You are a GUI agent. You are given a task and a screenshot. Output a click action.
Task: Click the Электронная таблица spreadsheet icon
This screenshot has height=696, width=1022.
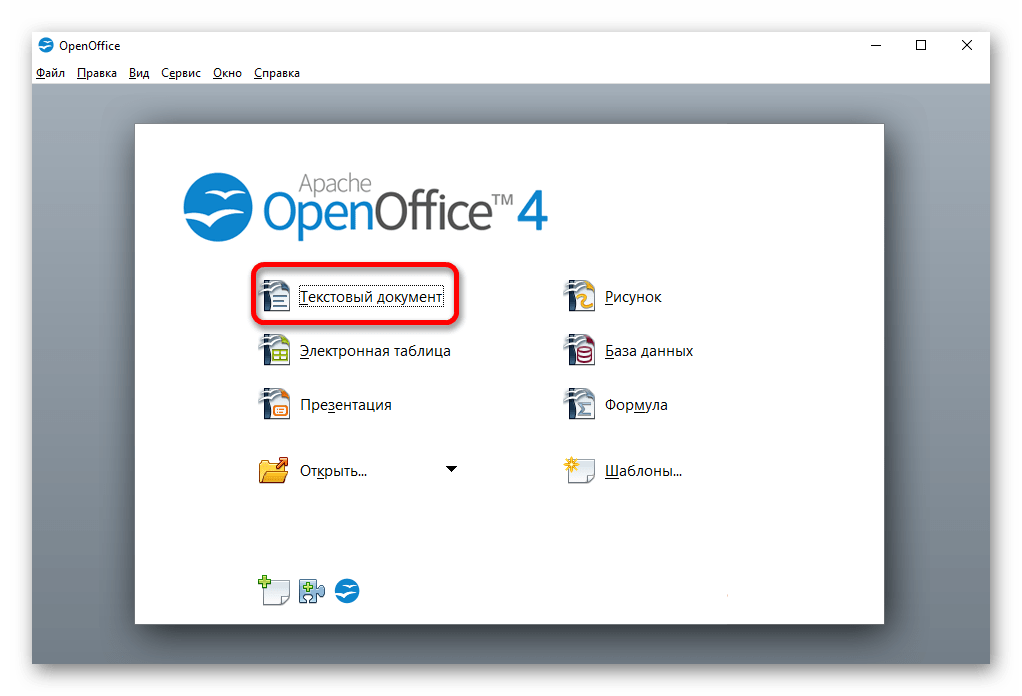(274, 350)
